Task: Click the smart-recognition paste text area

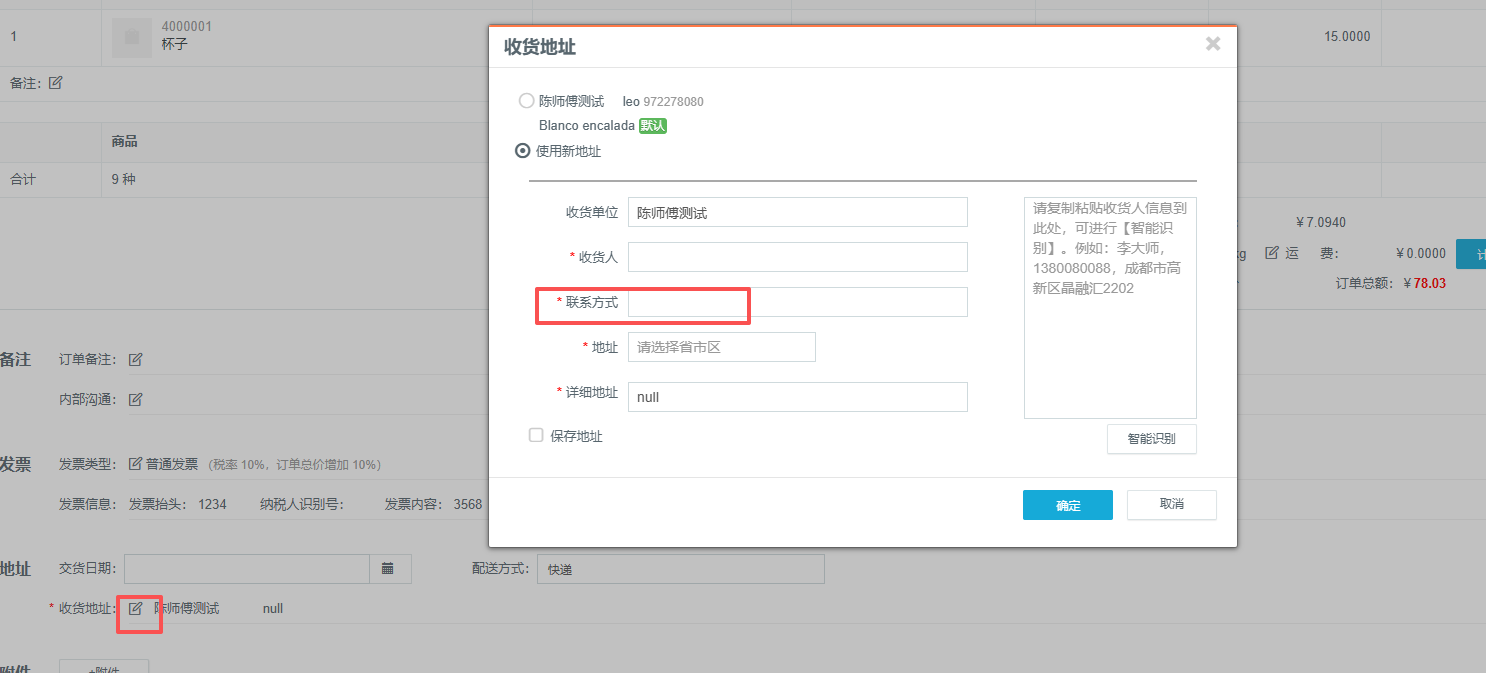Action: point(1110,308)
